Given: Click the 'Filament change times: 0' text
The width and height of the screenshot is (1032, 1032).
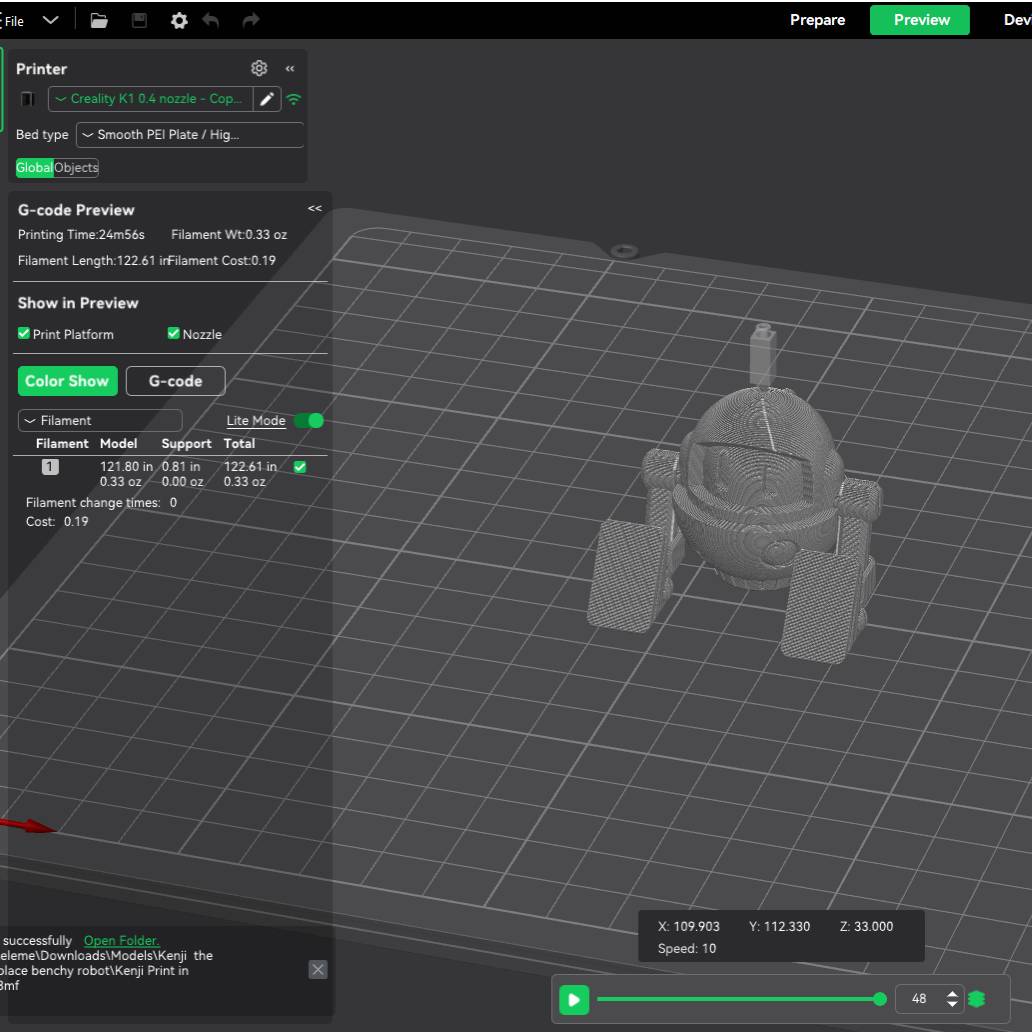Looking at the screenshot, I should pos(101,503).
